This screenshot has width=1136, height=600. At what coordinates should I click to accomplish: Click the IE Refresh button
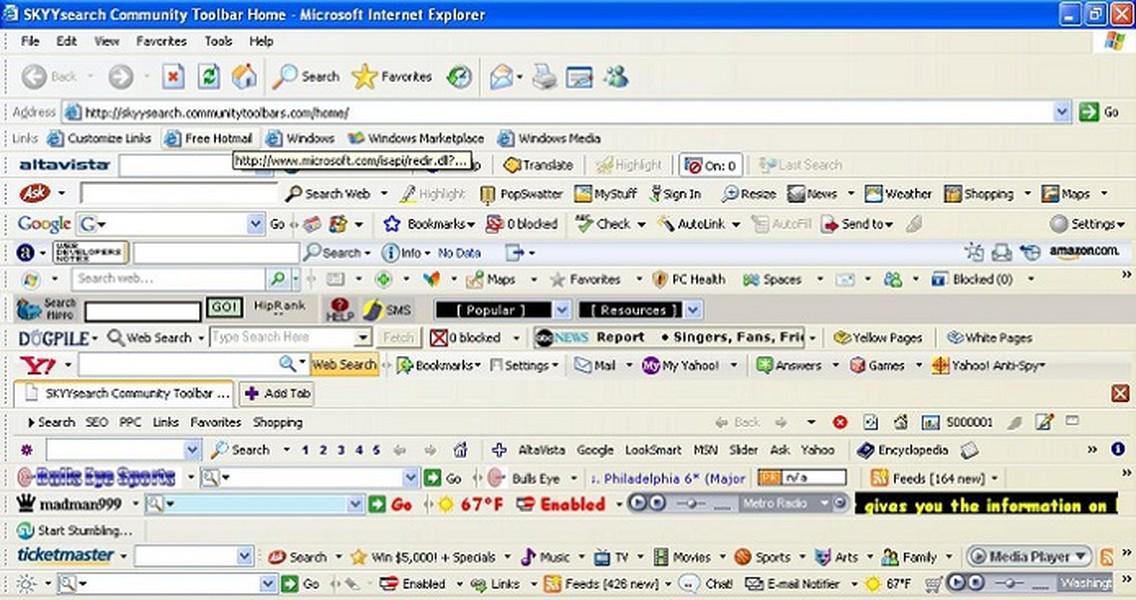click(x=209, y=76)
